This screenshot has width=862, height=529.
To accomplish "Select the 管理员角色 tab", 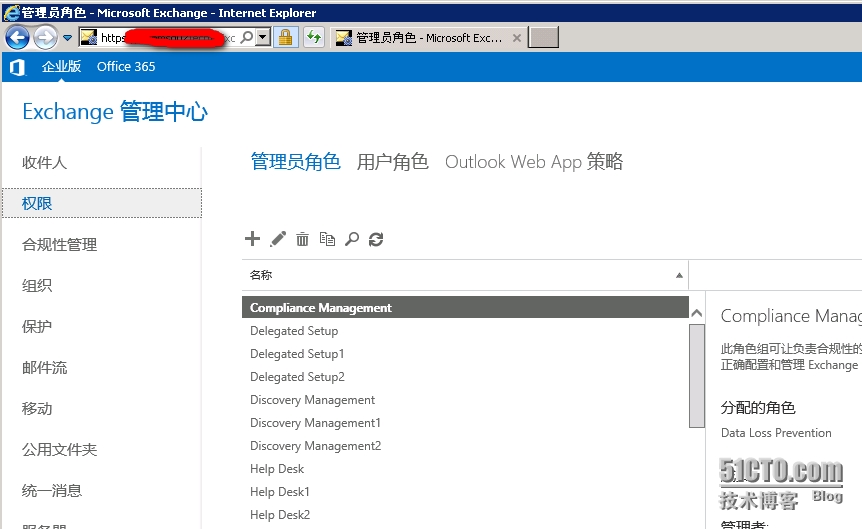I will click(295, 162).
